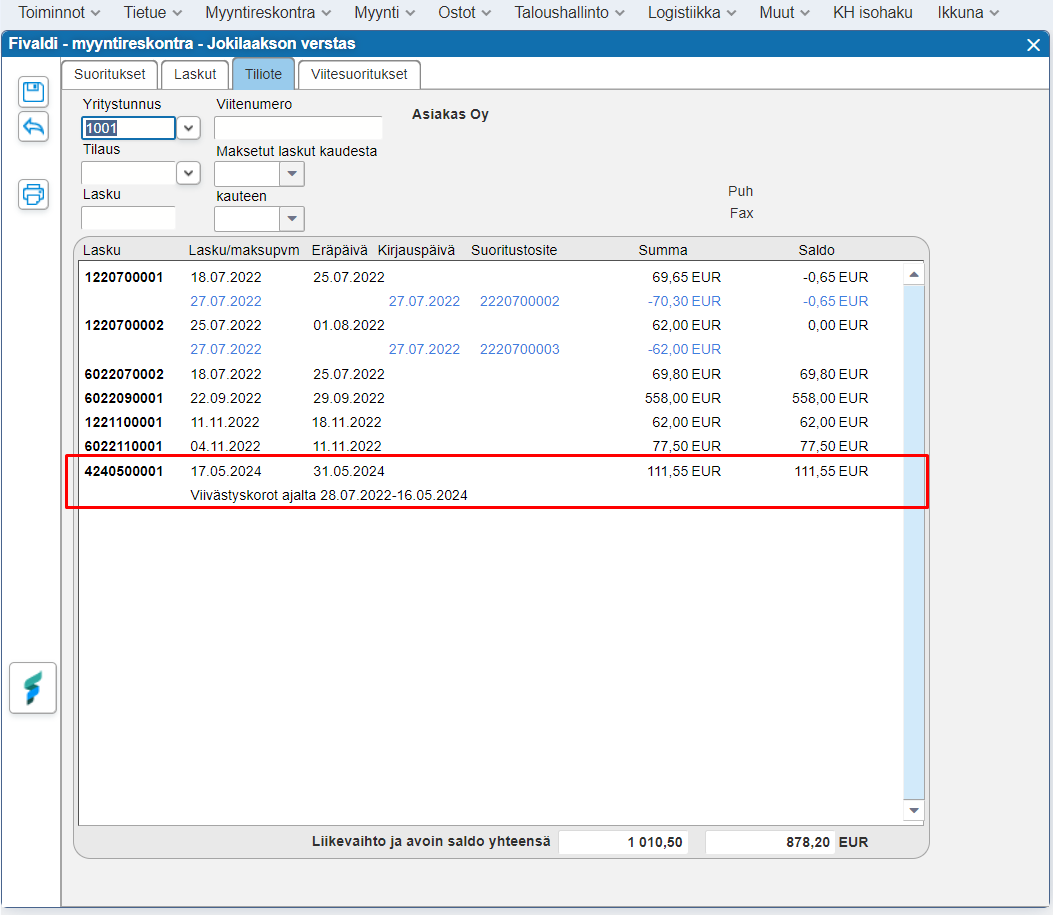
Task: Expand the Yritystunnus dropdown arrow
Action: 189,128
